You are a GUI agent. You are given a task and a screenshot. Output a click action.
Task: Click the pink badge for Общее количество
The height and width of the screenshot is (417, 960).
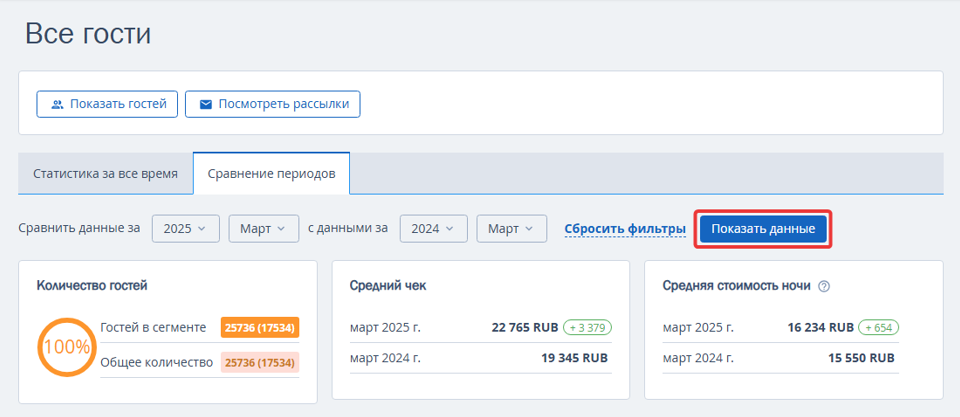pos(260,362)
